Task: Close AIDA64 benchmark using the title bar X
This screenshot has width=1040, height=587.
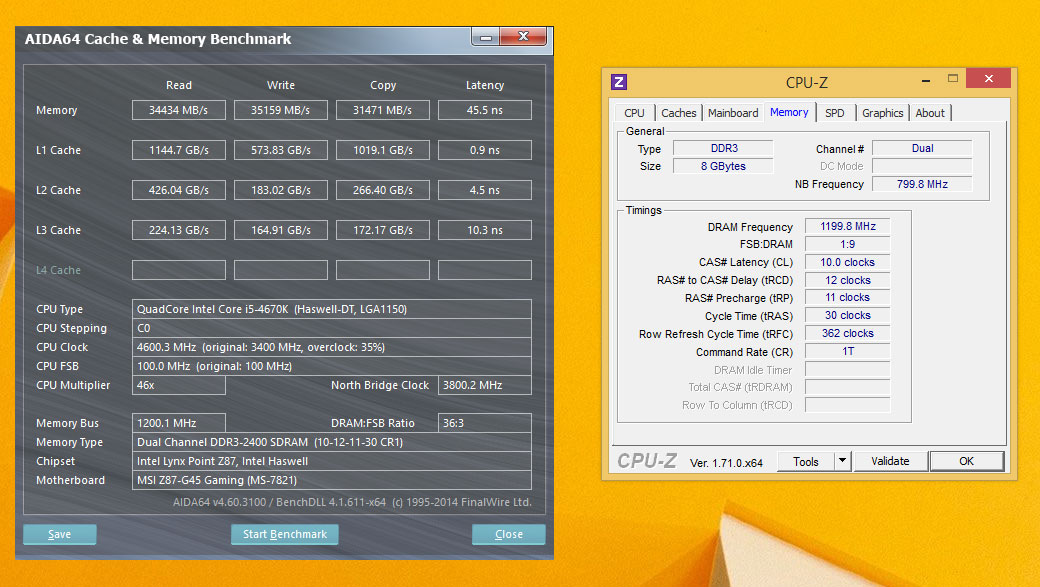Action: 524,38
